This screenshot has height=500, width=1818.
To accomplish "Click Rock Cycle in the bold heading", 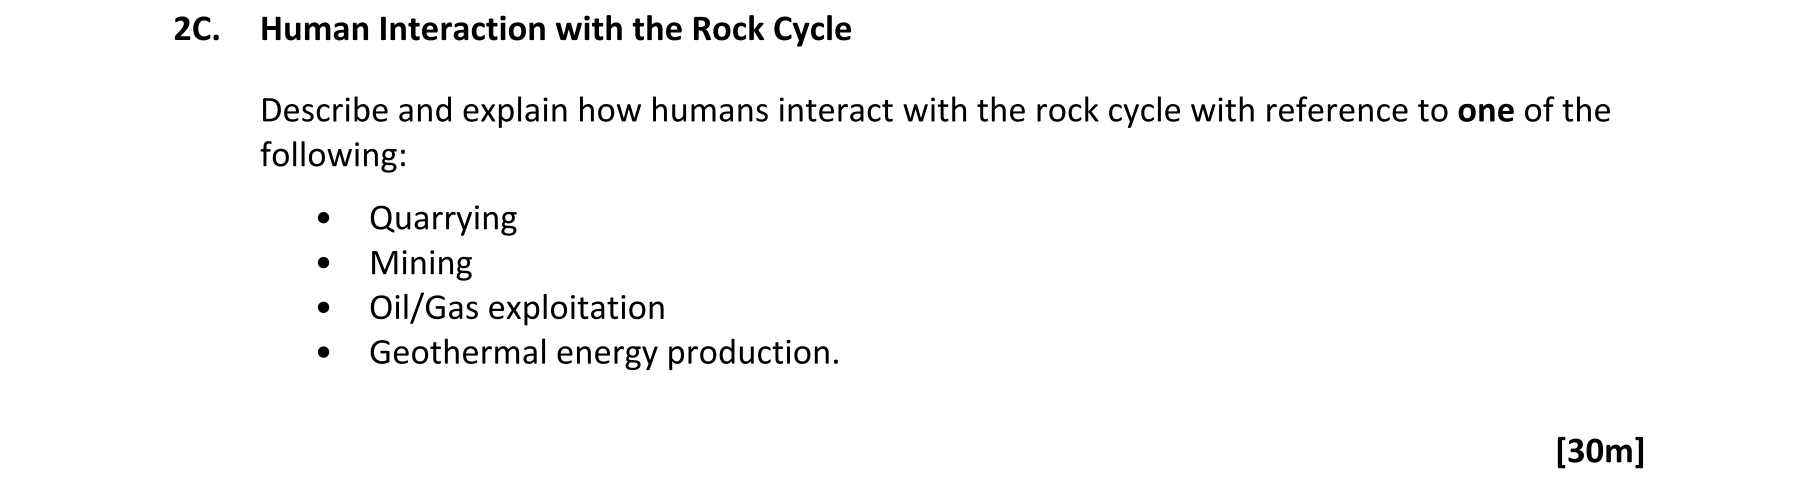I will (771, 30).
